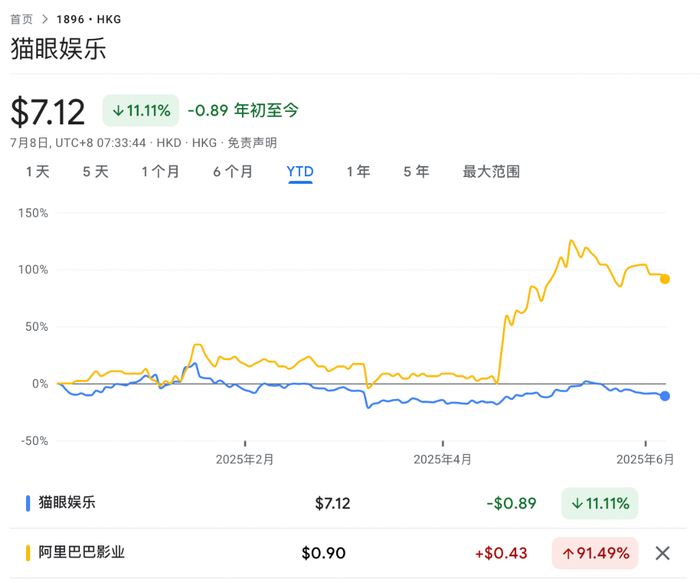The image size is (700, 583).
Task: Click the green 11.11% down badge at top
Action: tap(140, 110)
